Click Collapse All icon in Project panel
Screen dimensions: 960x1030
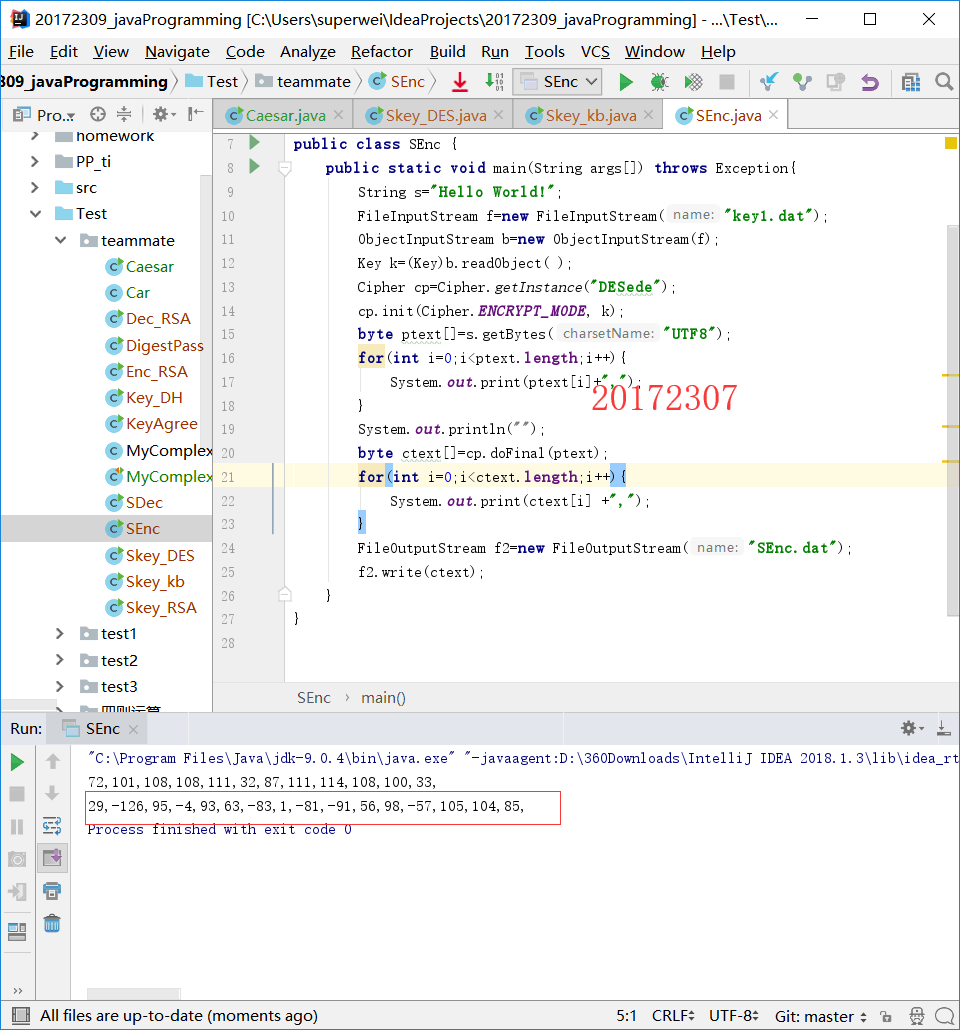[x=124, y=114]
